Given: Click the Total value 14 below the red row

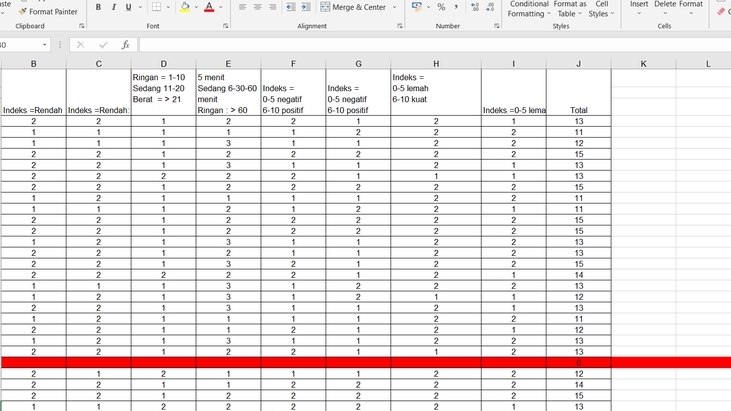Looking at the screenshot, I should (x=579, y=384).
